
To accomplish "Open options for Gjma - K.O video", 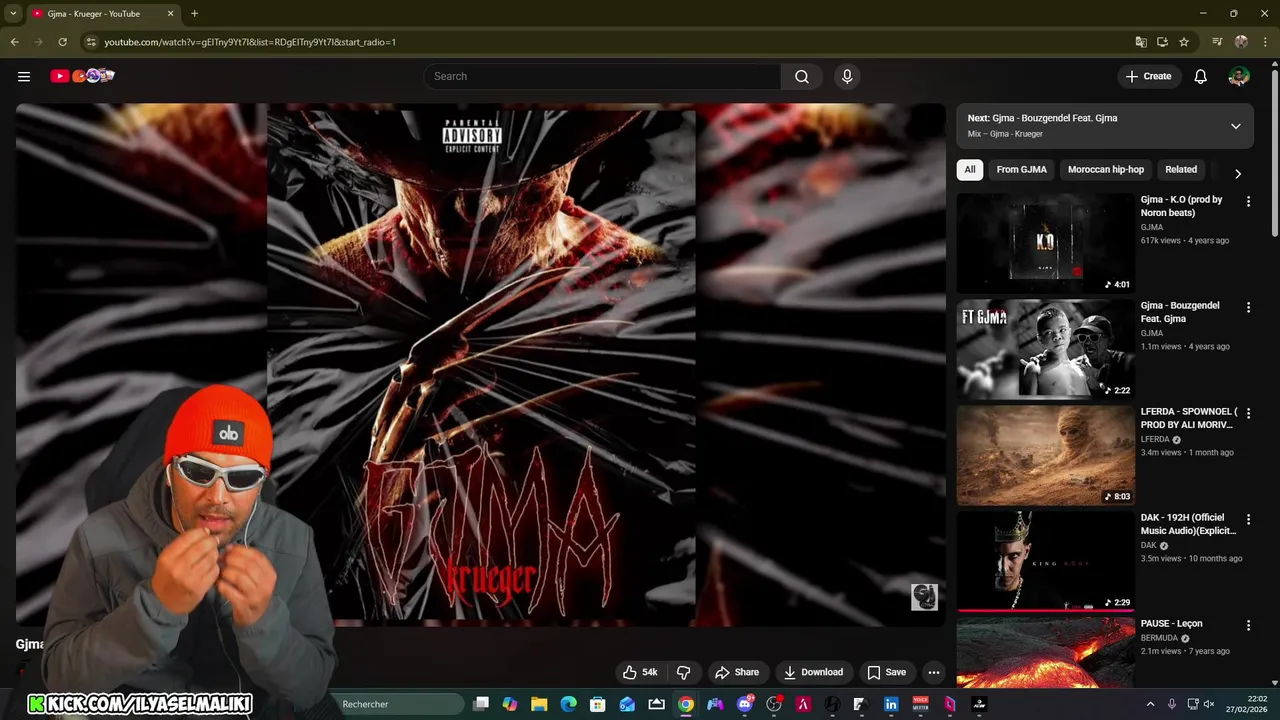I will click(1248, 201).
